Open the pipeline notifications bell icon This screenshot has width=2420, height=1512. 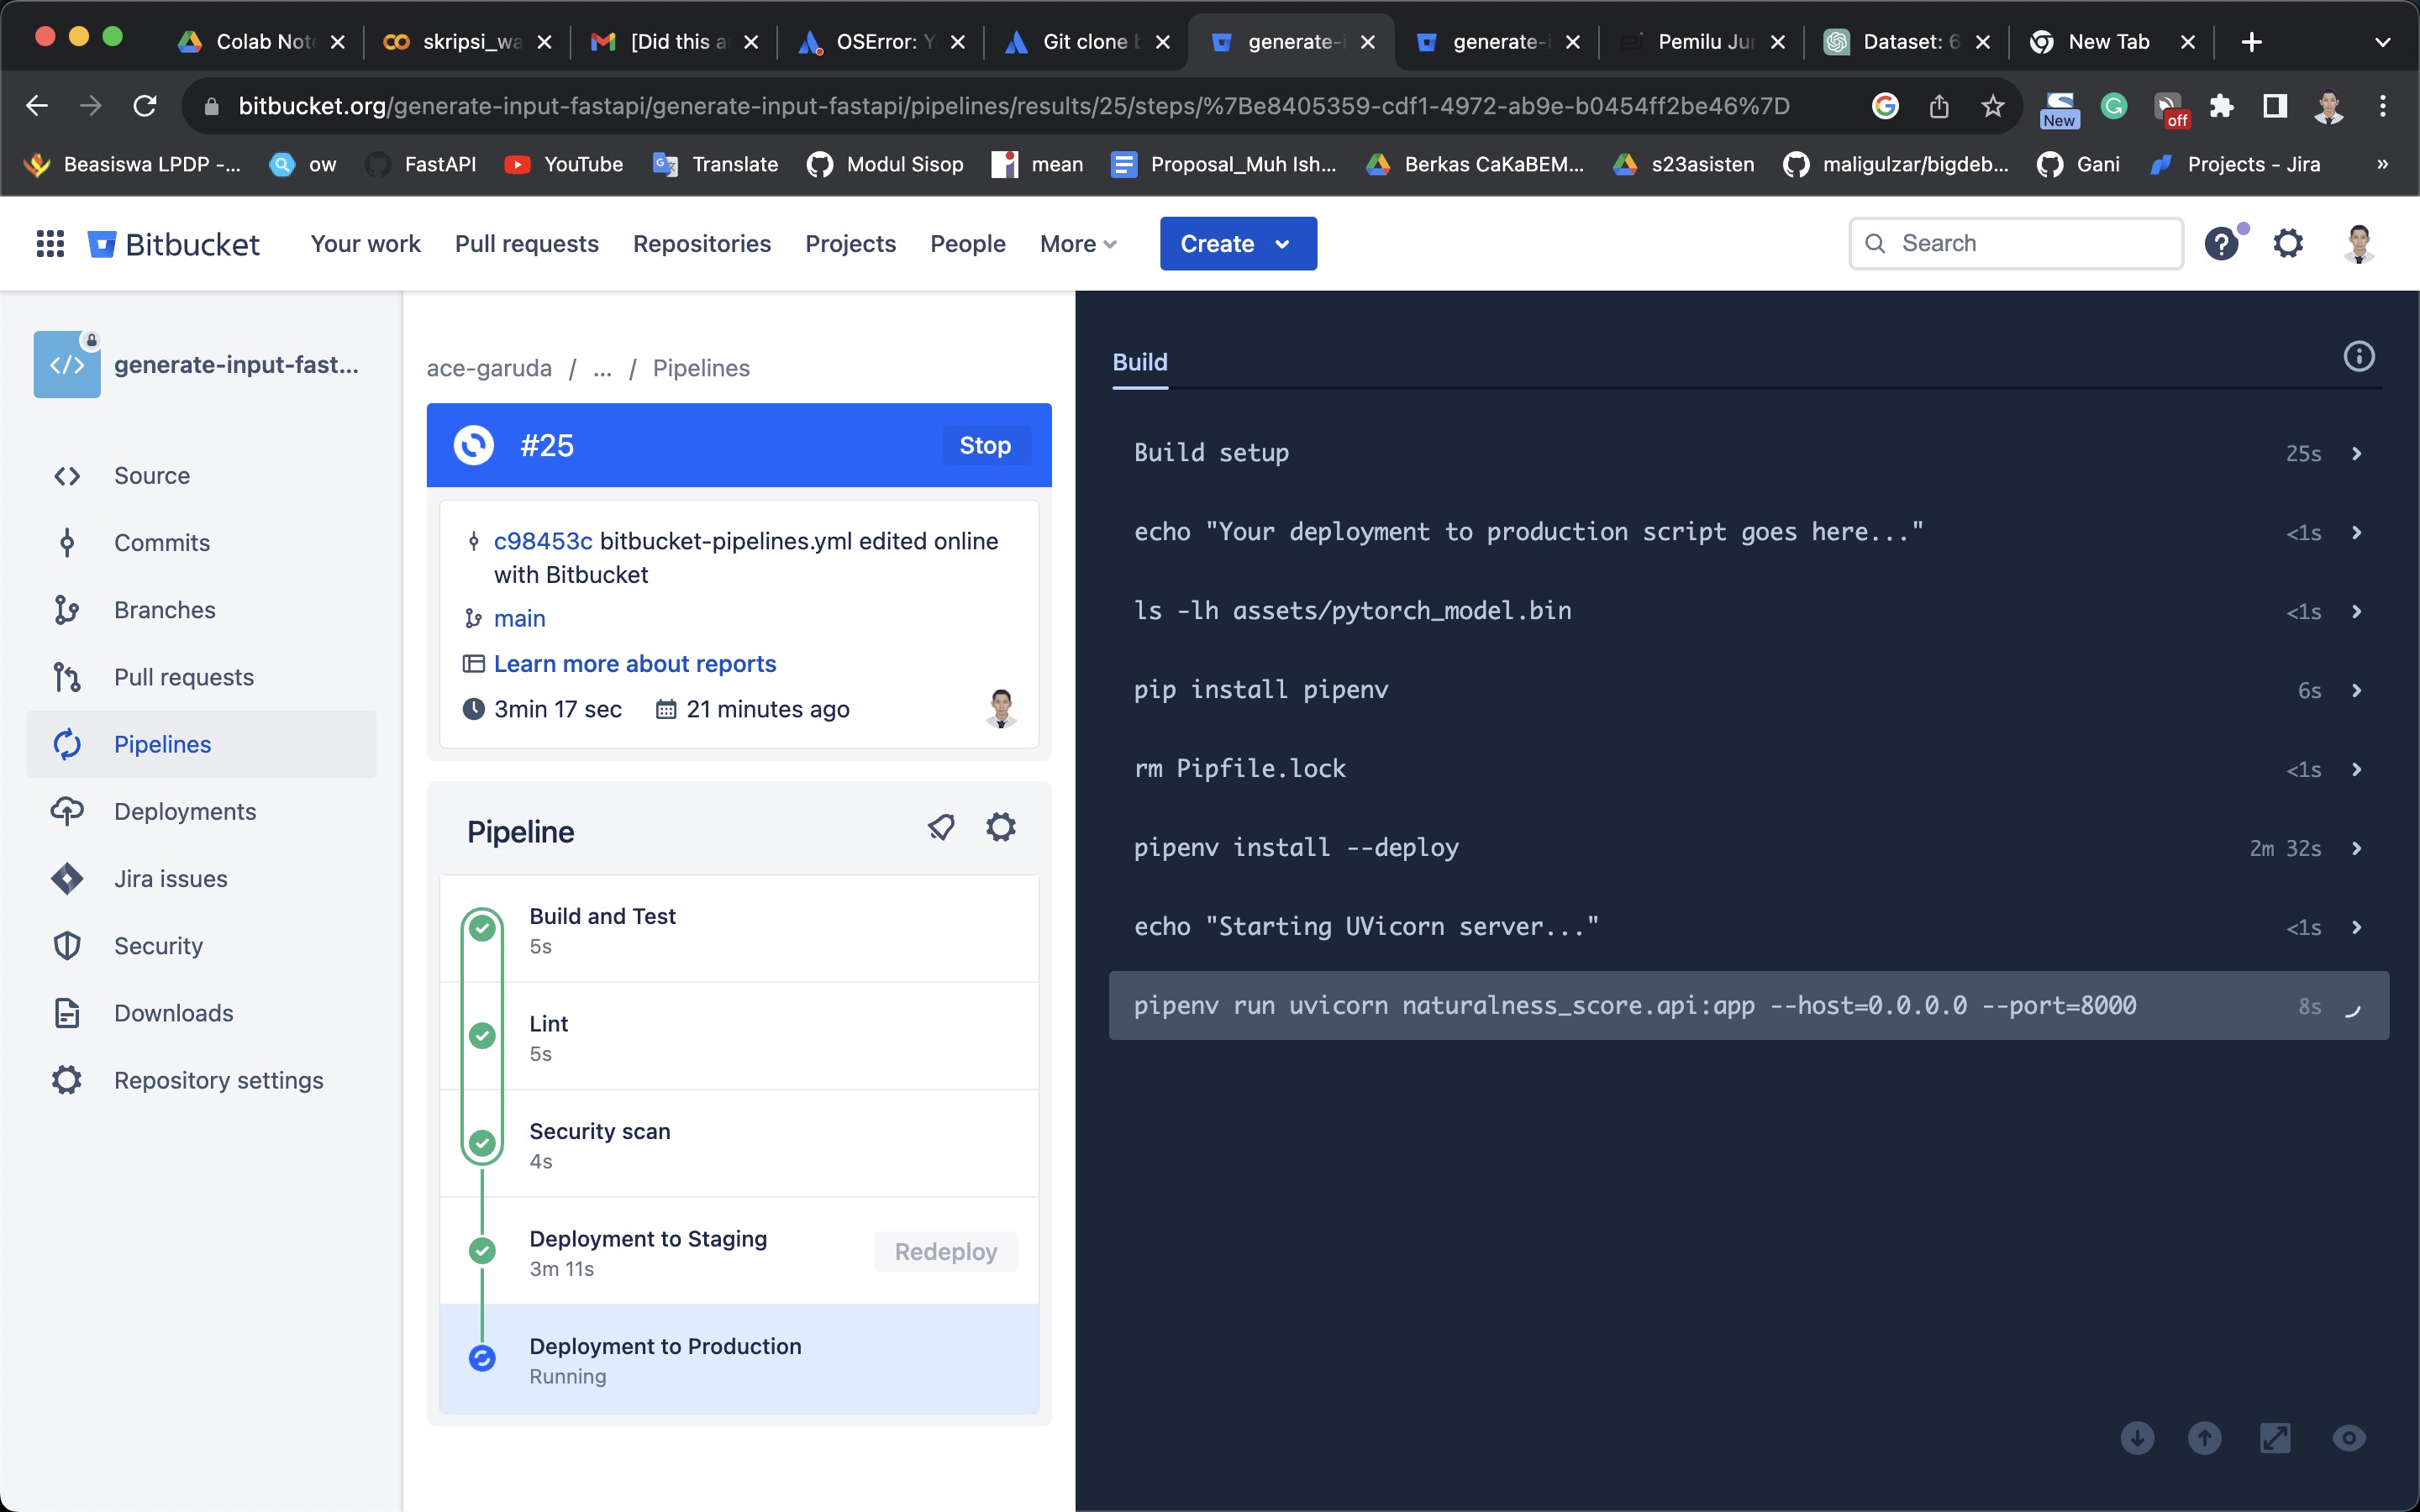pyautogui.click(x=940, y=827)
